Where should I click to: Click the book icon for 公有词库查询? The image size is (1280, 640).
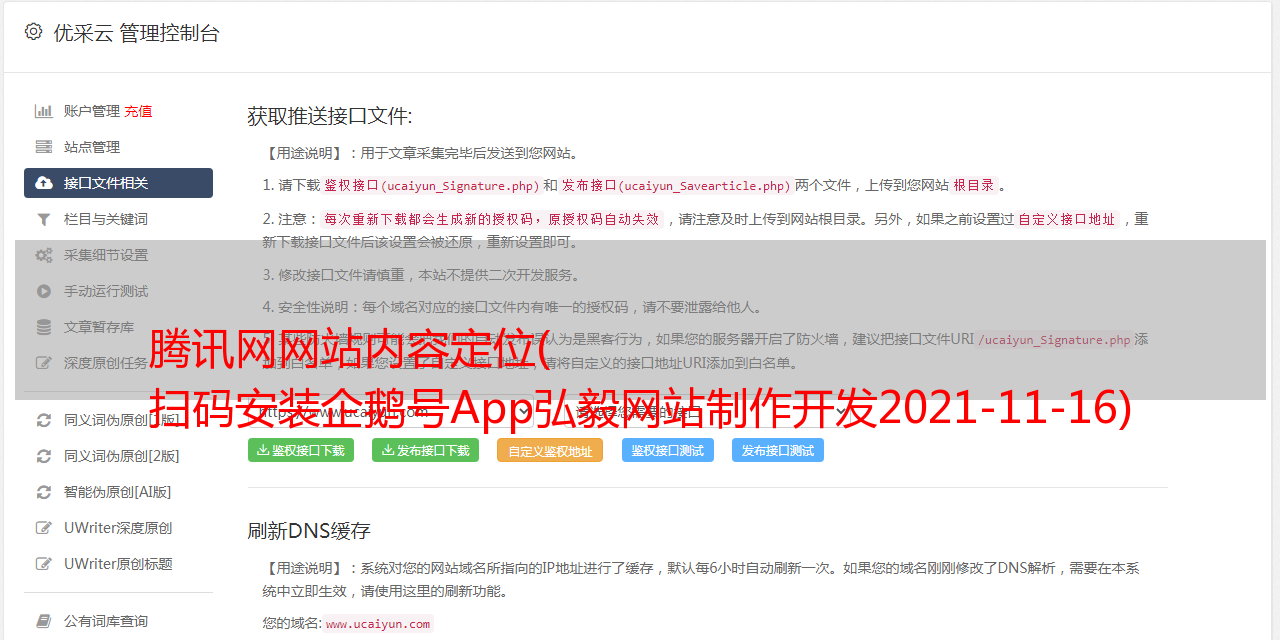point(44,621)
